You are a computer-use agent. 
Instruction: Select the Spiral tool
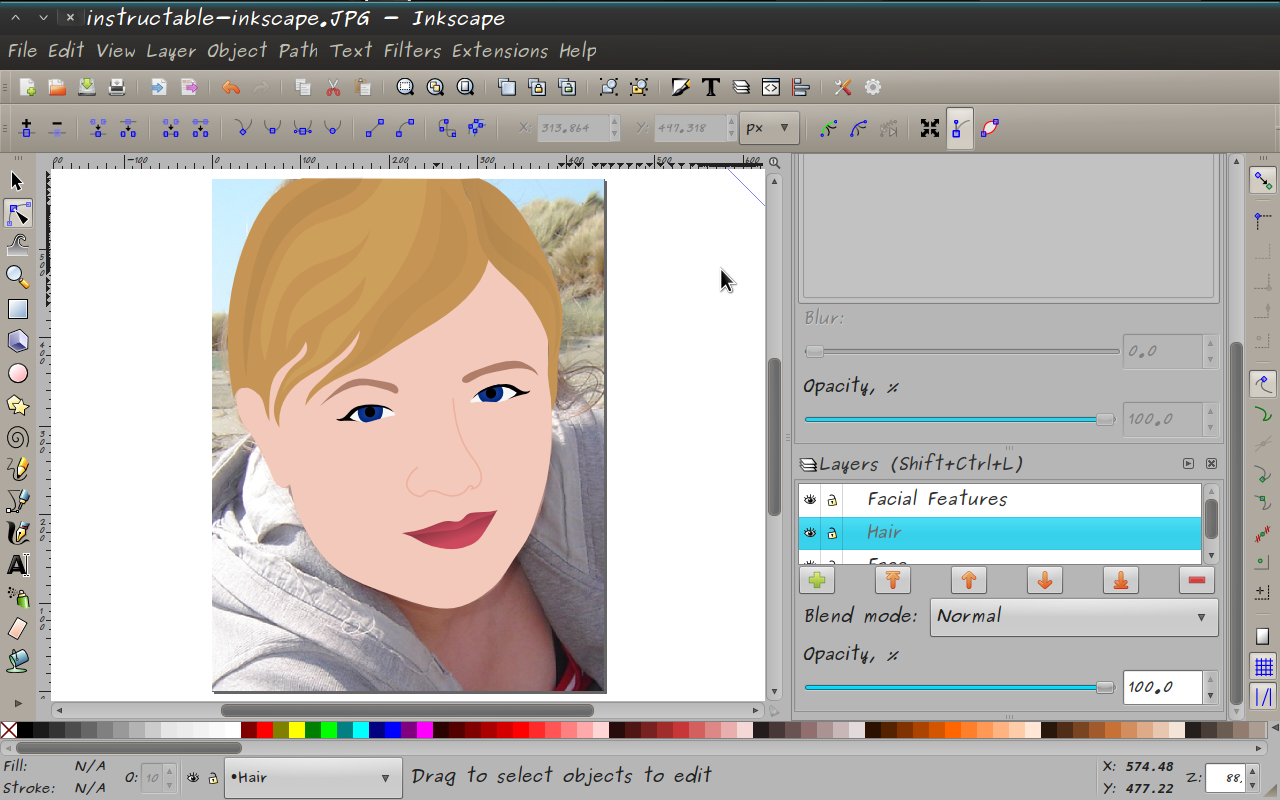pos(17,437)
